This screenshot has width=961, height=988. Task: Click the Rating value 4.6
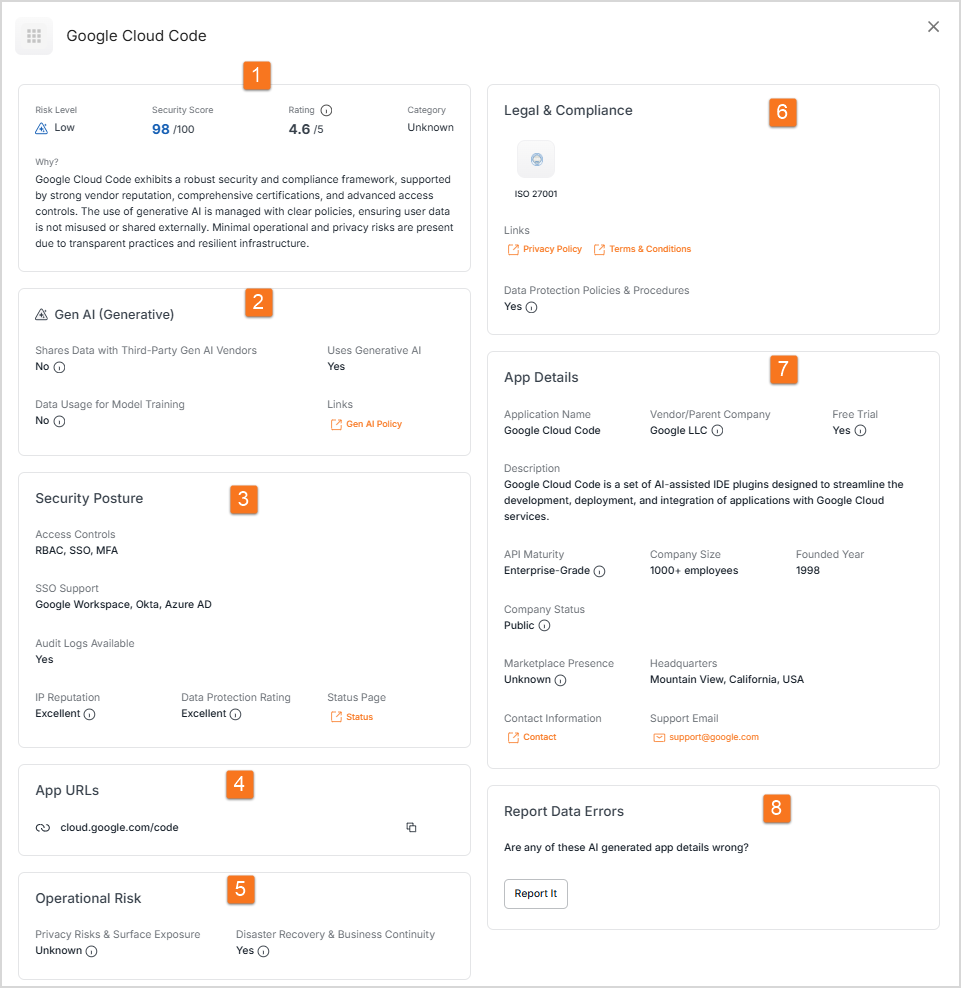coord(299,129)
